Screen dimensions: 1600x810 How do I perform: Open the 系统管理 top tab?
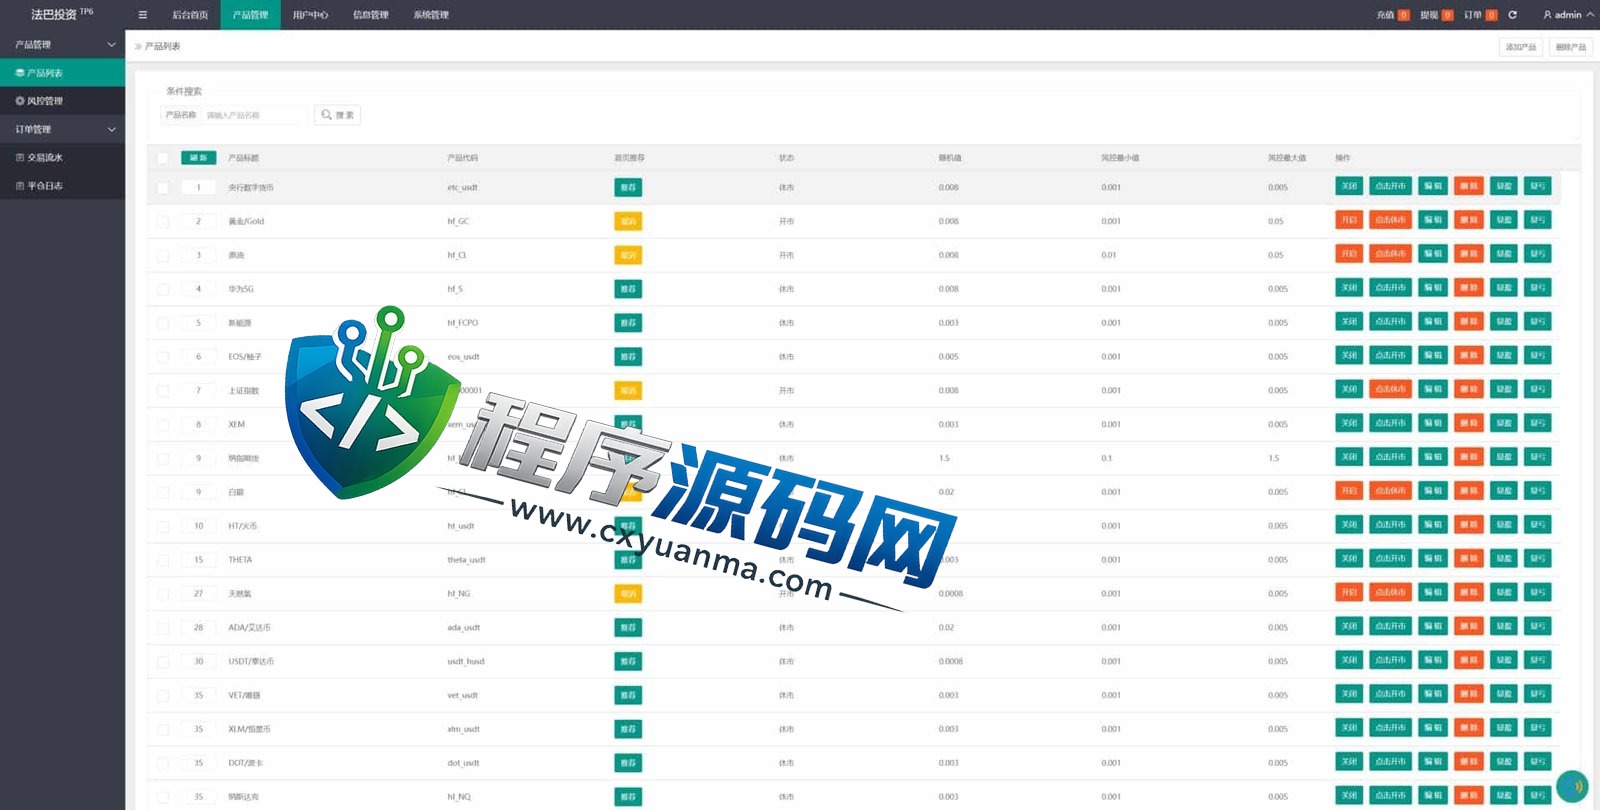[x=431, y=15]
